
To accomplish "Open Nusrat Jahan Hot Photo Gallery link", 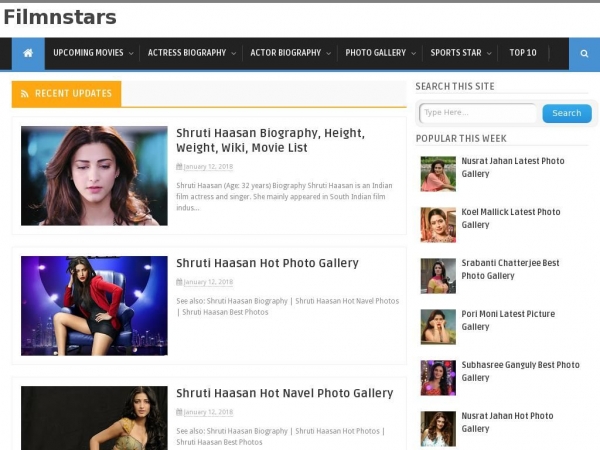I will tap(507, 422).
